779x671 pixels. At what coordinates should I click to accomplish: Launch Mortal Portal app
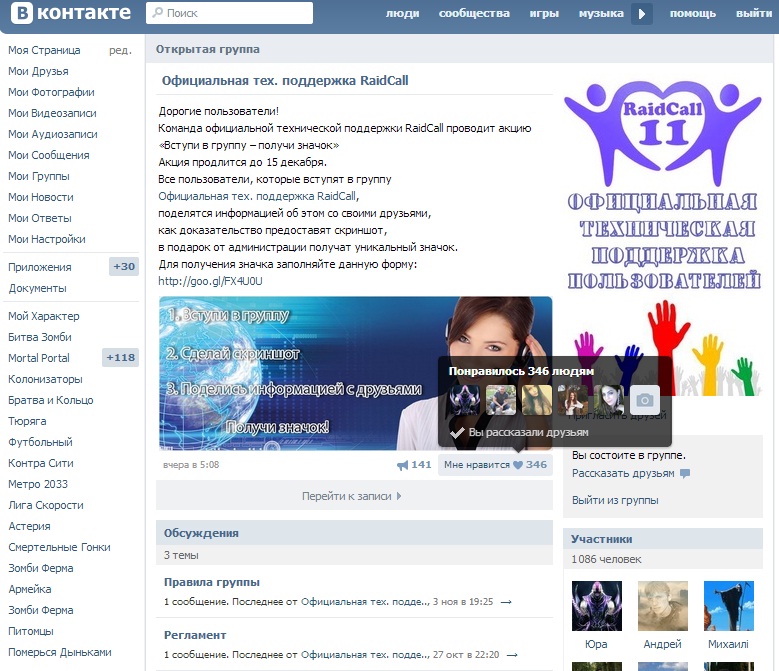39,358
